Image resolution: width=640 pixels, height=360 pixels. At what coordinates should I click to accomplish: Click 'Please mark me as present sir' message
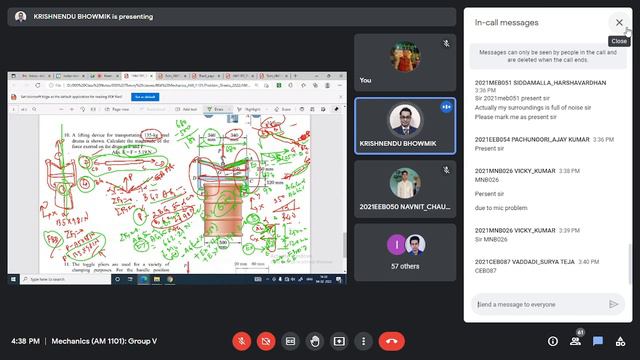(516, 117)
